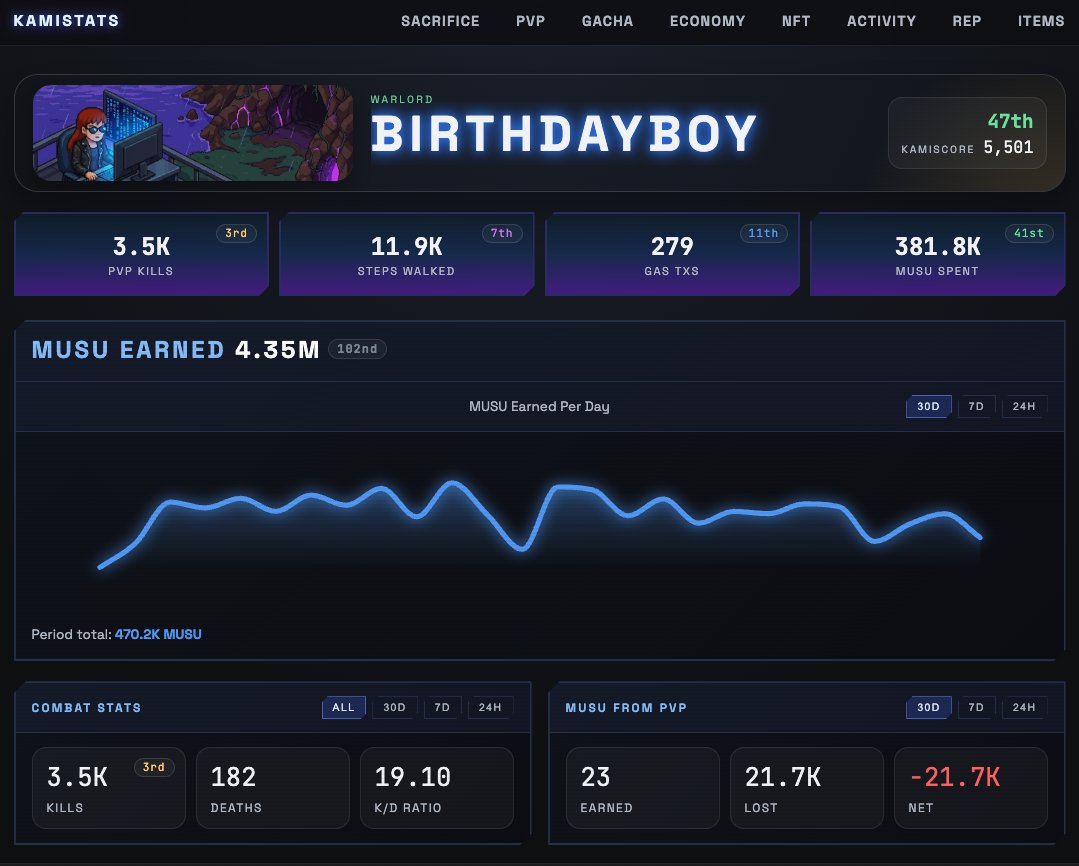Viewport: 1079px width, 866px height.
Task: Enable the ALL filter in Combat Stats
Action: point(343,707)
